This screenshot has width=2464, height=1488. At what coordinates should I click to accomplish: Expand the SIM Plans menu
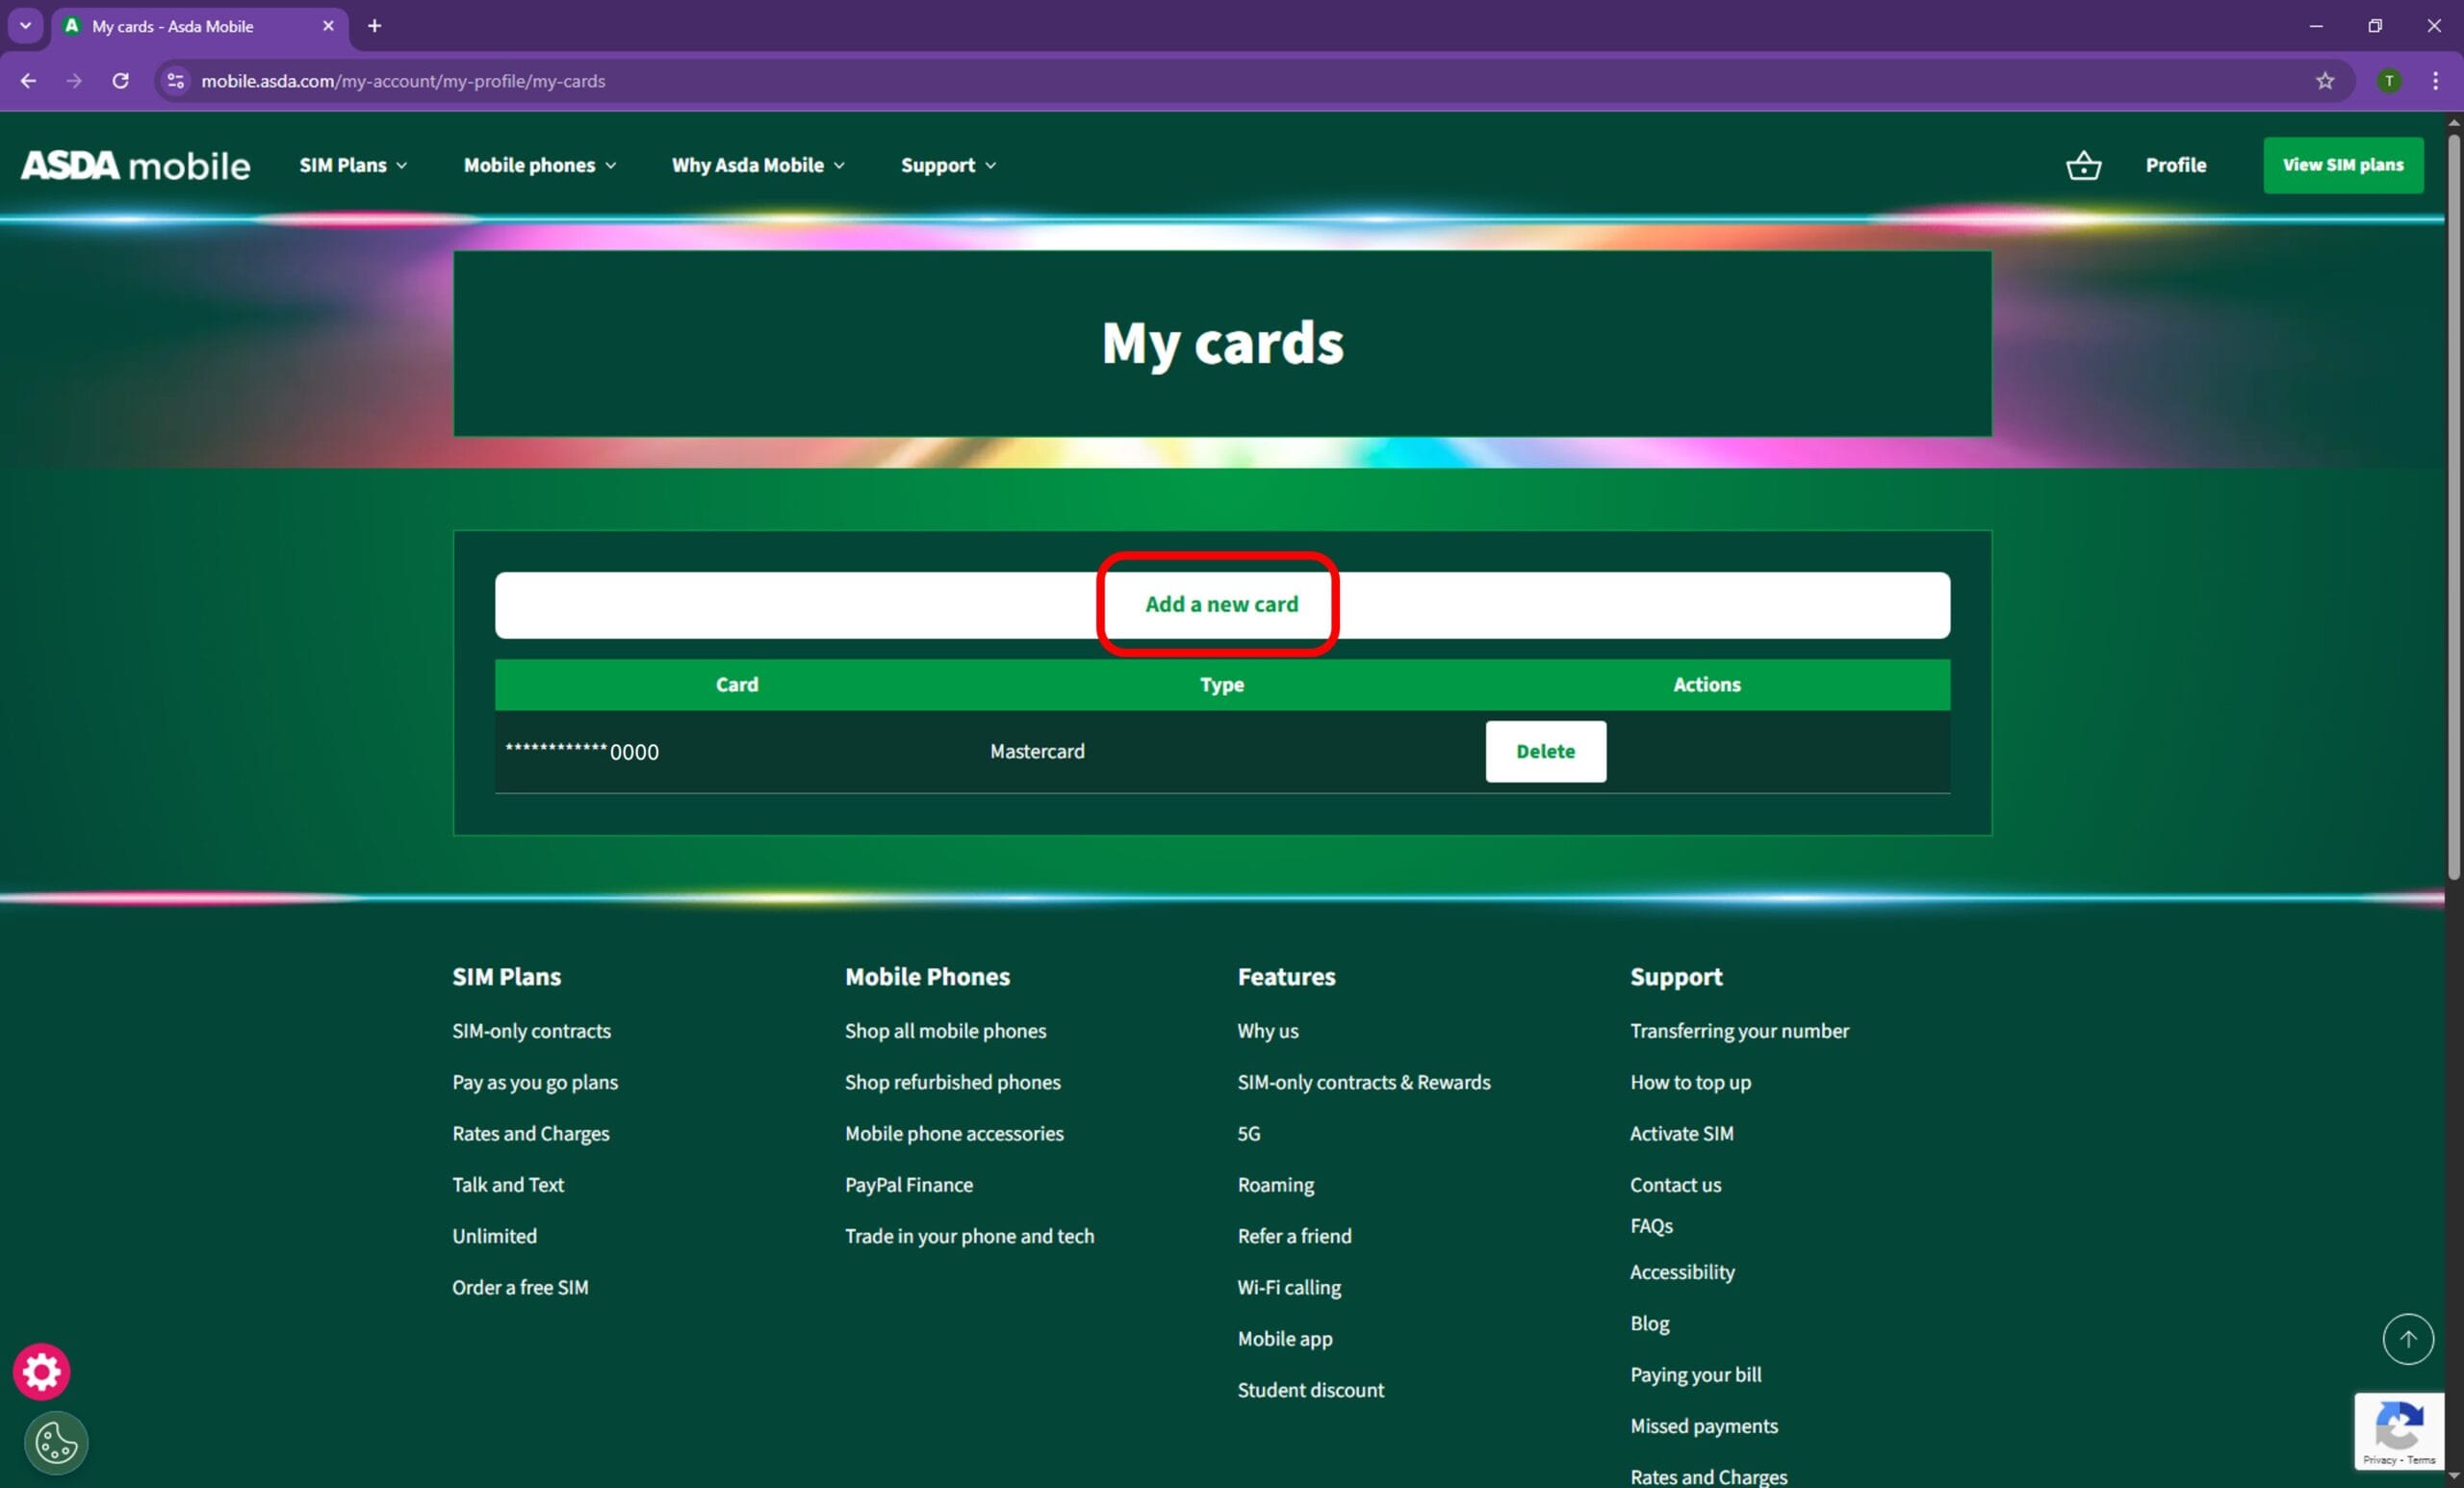pos(353,165)
